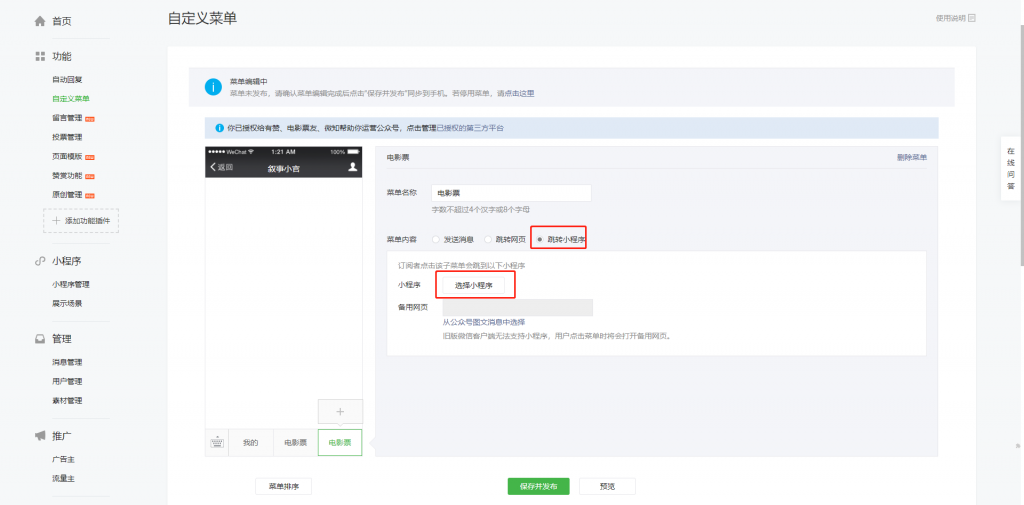Open the 已授权的第三方平台 link
Viewport: 1024px width, 505px height.
[470, 128]
